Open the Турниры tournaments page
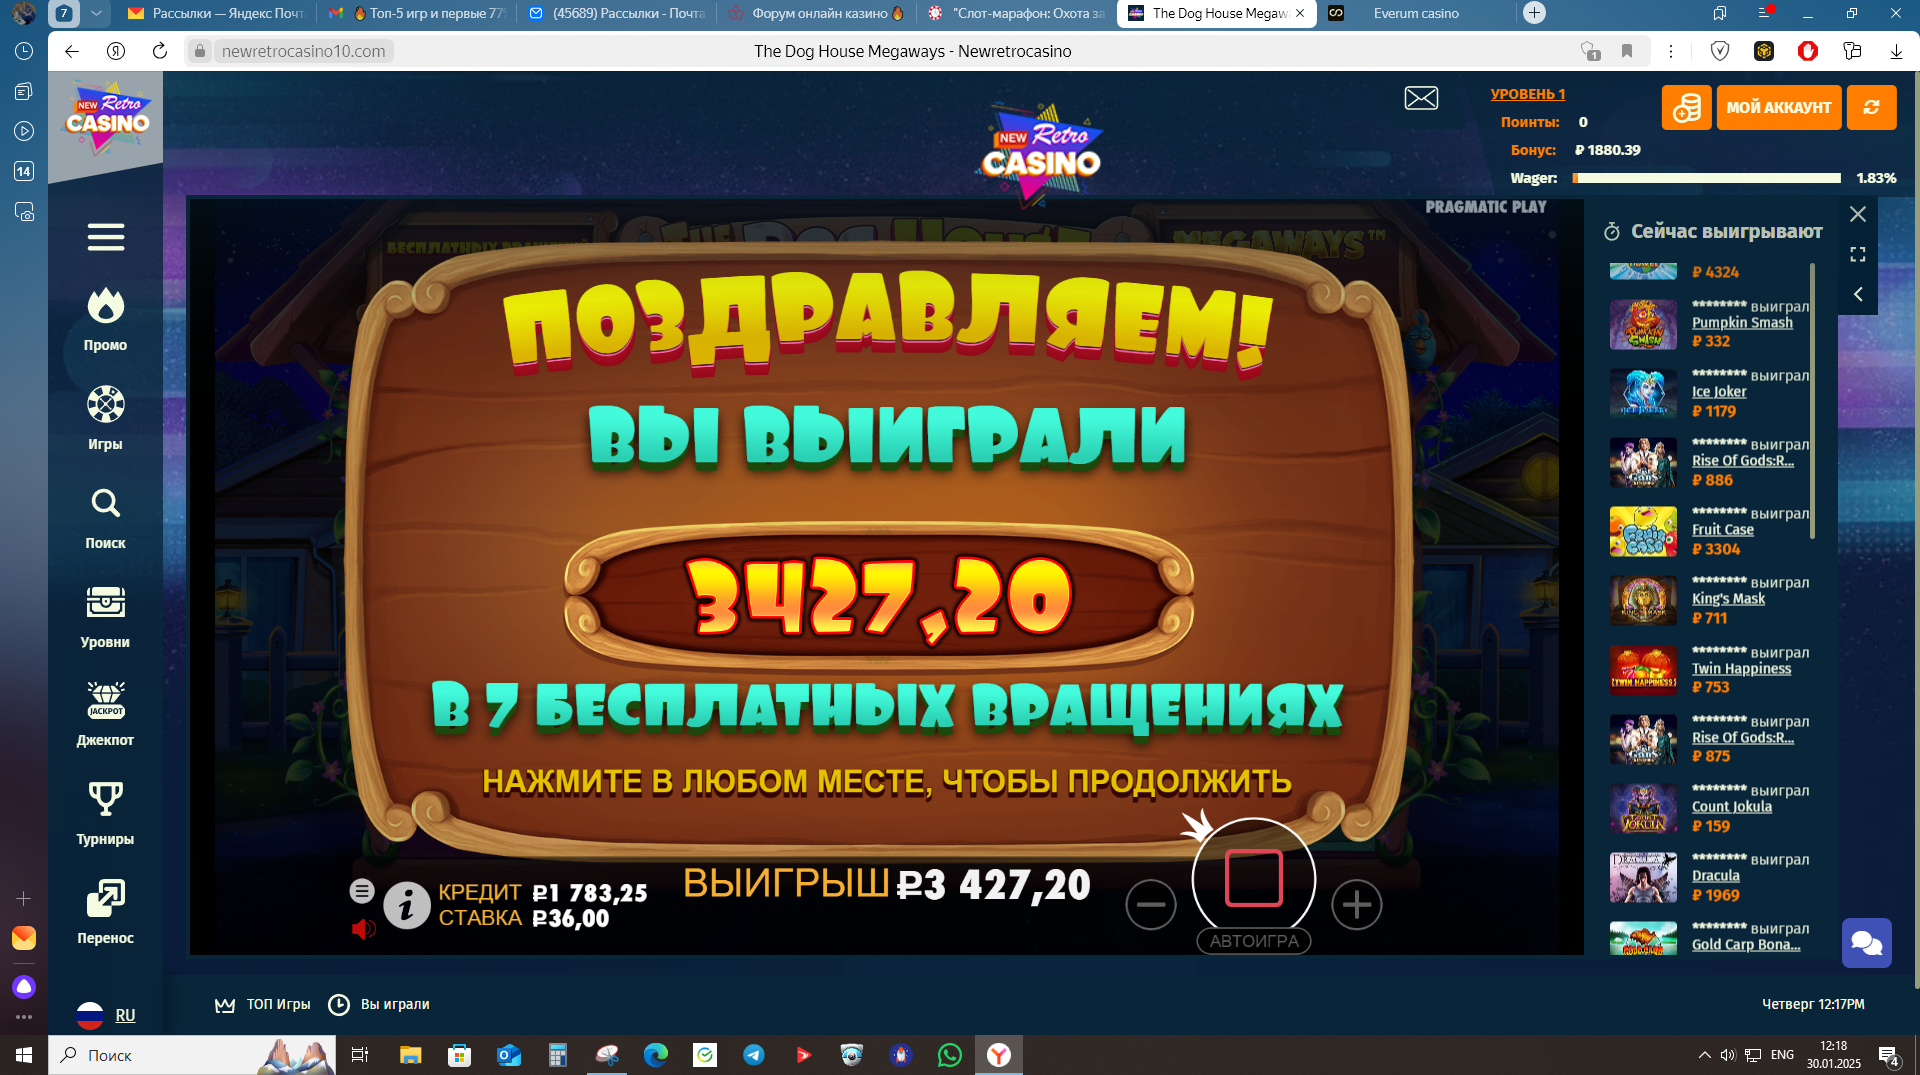This screenshot has width=1920, height=1075. [x=105, y=813]
